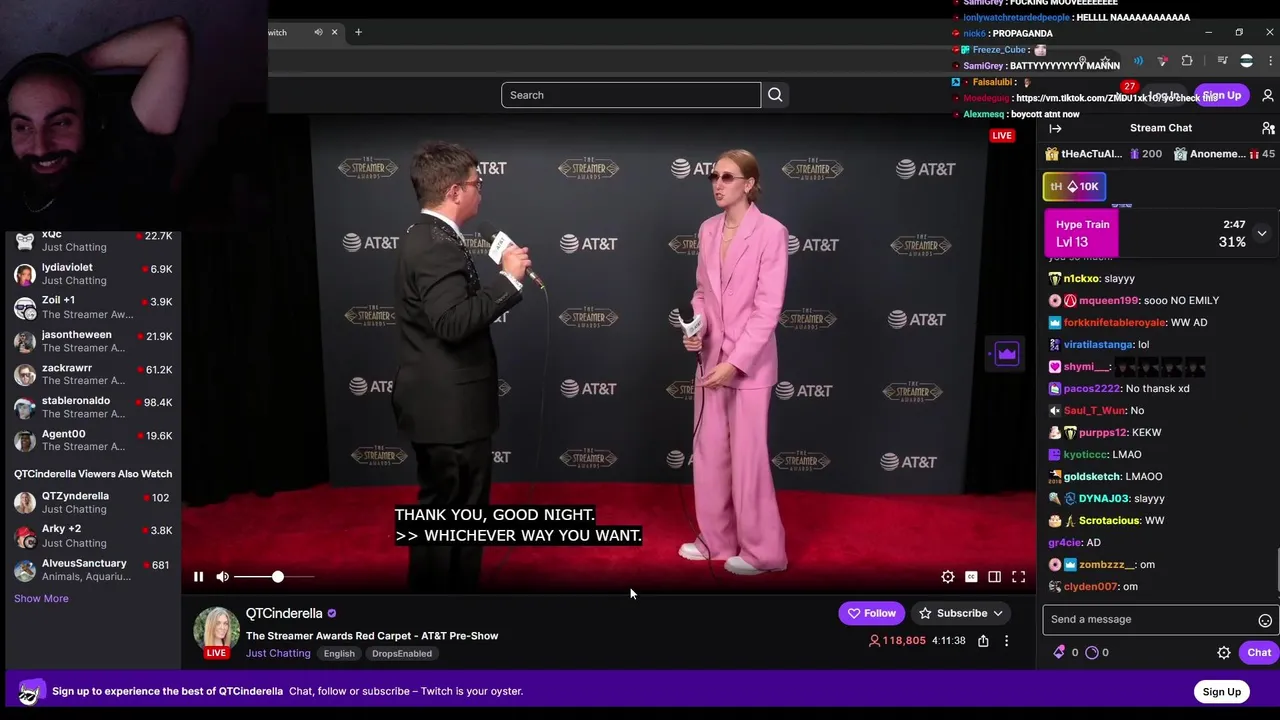Click Show More in the sidebar
The height and width of the screenshot is (720, 1280).
[x=41, y=598]
